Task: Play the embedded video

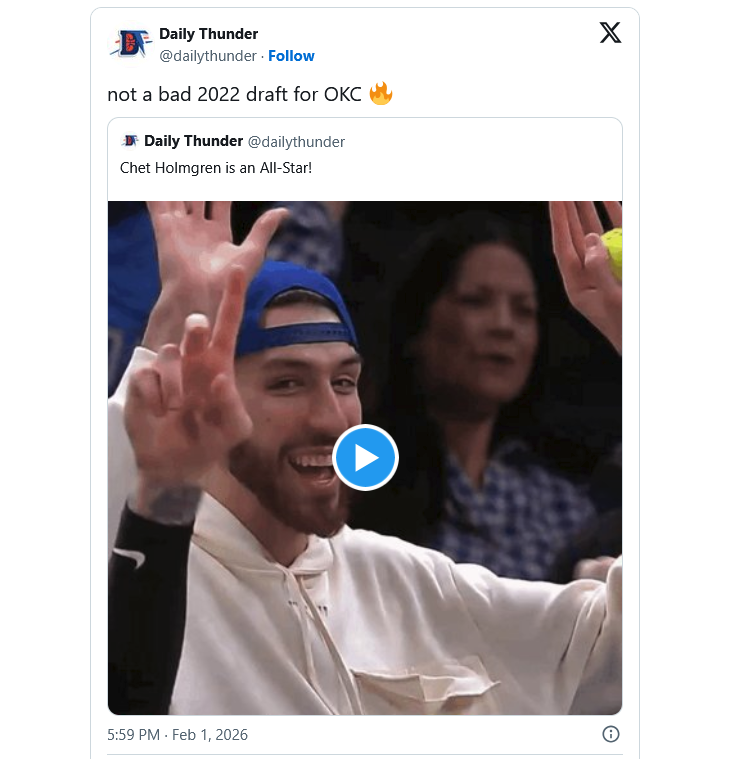Action: (365, 457)
